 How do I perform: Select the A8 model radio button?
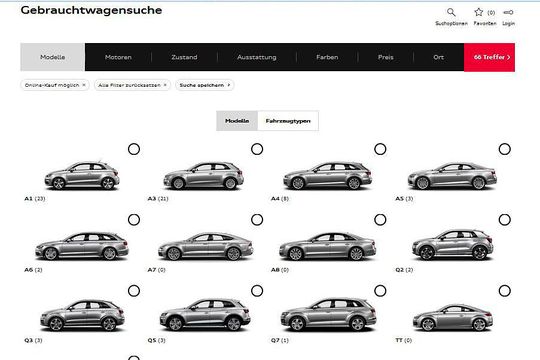tap(380, 220)
